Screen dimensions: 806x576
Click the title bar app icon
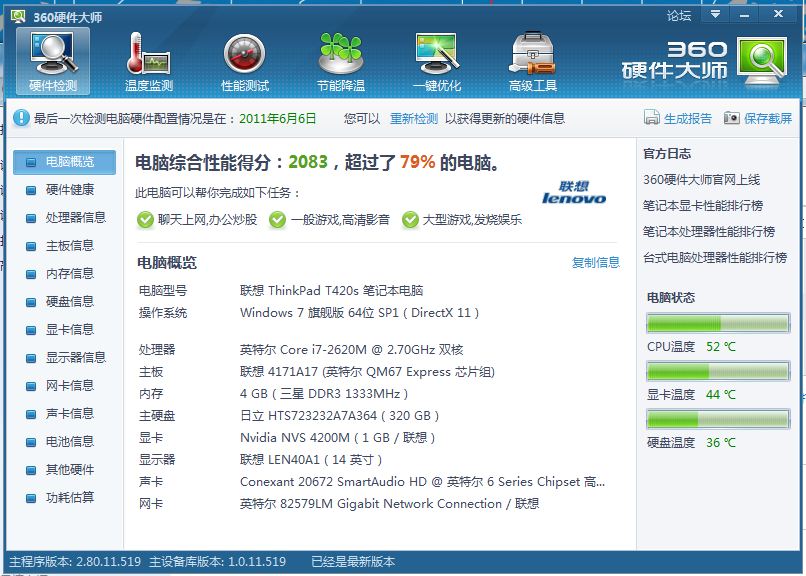coord(18,16)
